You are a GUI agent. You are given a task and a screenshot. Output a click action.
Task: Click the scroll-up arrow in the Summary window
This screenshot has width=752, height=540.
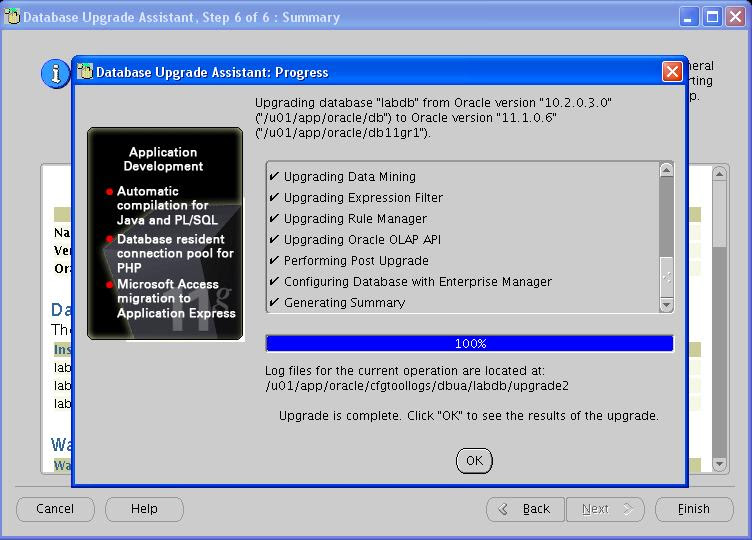719,174
